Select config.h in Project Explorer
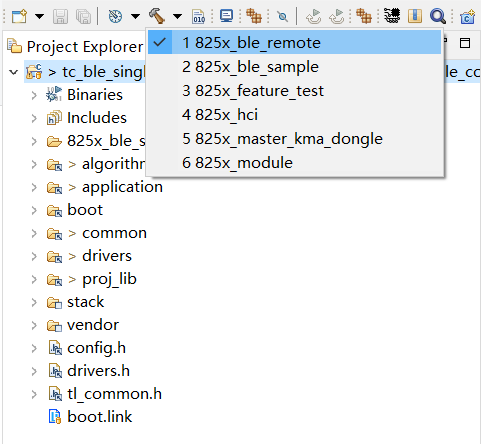 pyautogui.click(x=96, y=348)
